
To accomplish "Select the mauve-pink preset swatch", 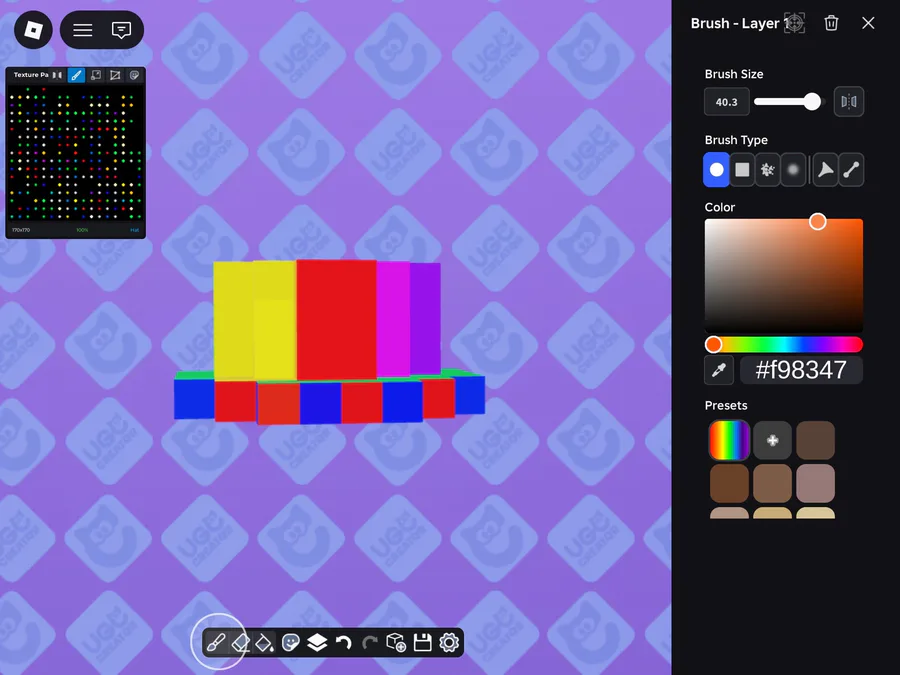I will point(815,483).
